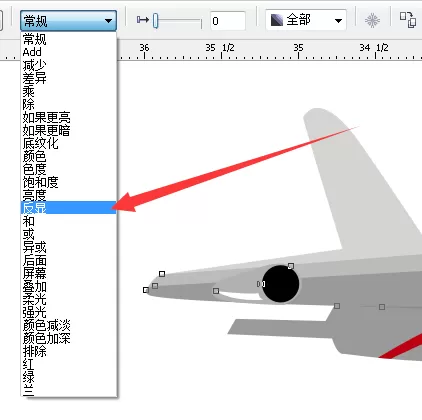The height and width of the screenshot is (420, 422).
Task: Select 排除 blend mode
Action: pyautogui.click(x=69, y=351)
